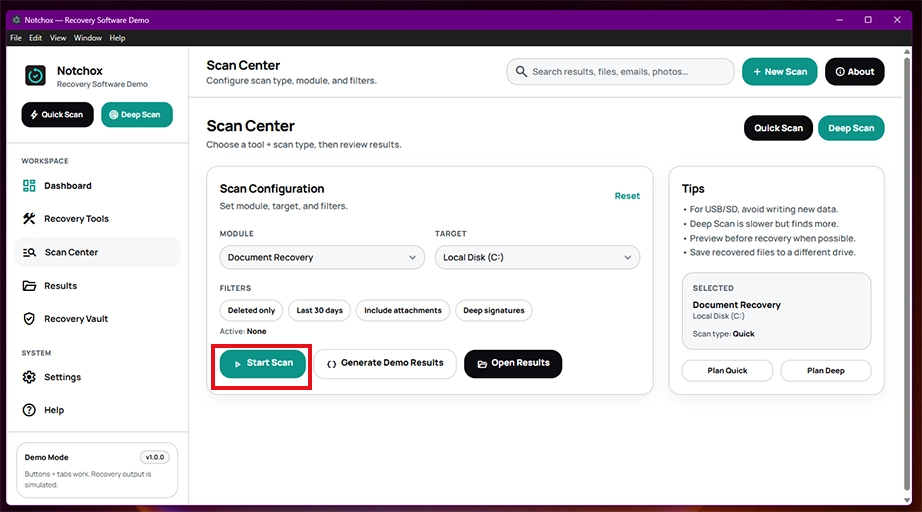Click the Reset link in Scan Configuration

[627, 196]
